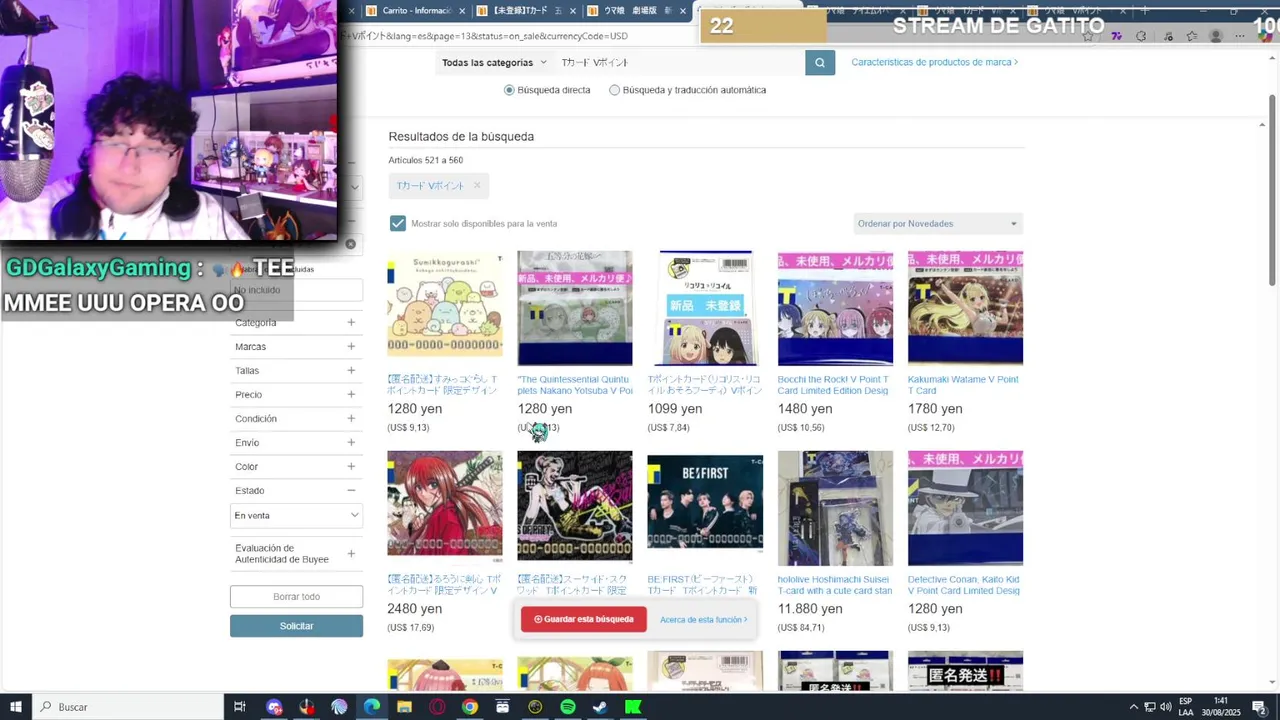The width and height of the screenshot is (1280, 720).
Task: Click Guardar esta búsqueda button
Action: click(584, 619)
